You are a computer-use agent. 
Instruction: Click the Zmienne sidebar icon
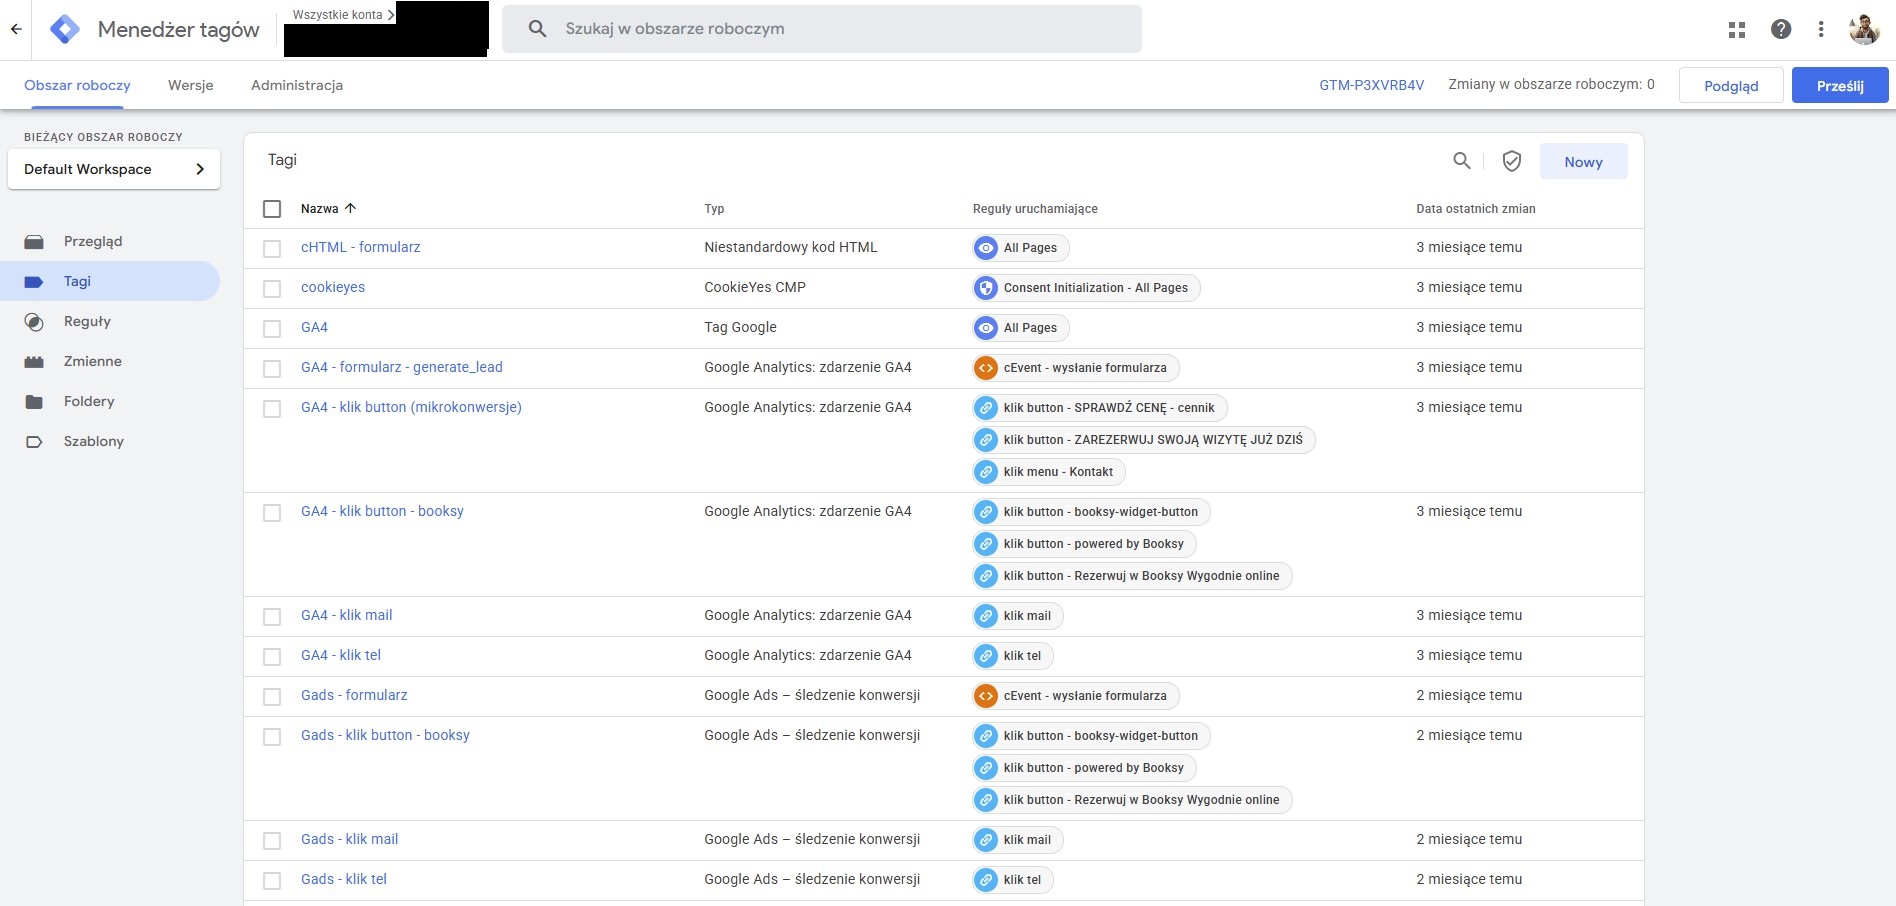[x=34, y=362]
